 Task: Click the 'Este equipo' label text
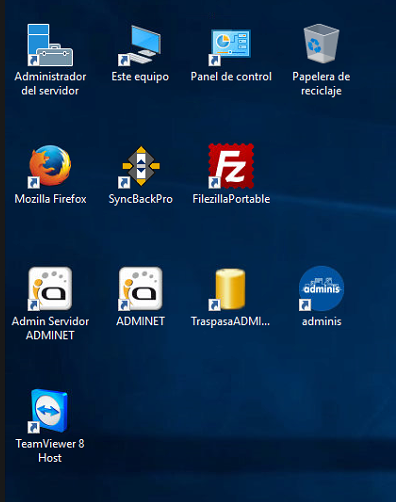click(140, 77)
